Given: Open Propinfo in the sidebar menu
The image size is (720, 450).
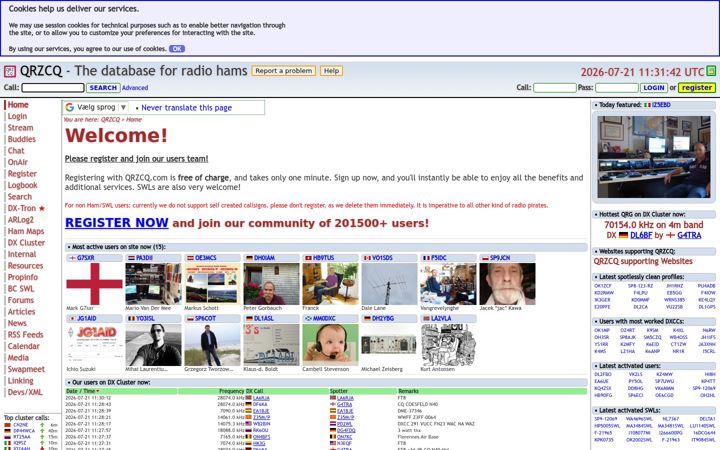Looking at the screenshot, I should coord(22,277).
